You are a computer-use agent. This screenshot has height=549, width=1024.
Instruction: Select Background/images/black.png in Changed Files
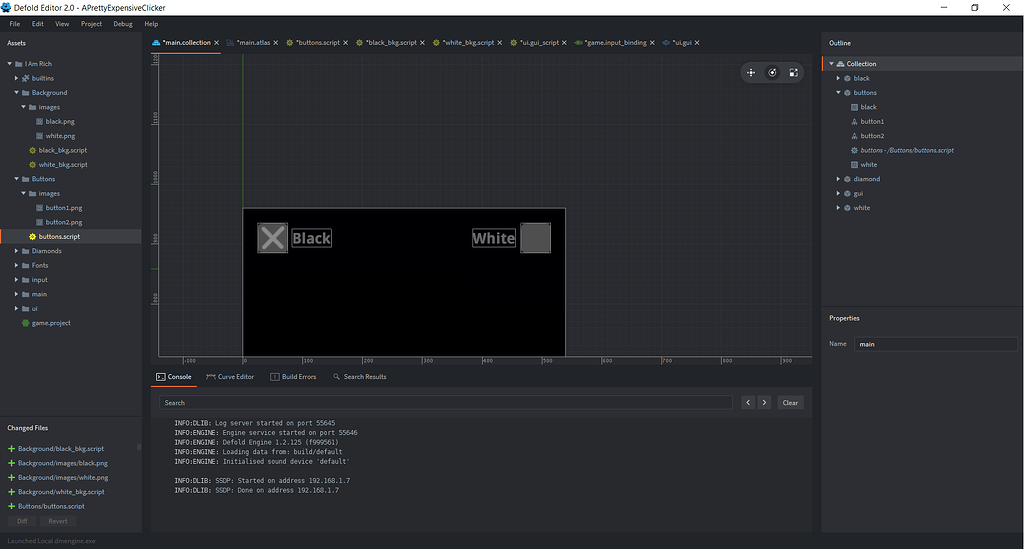click(62, 463)
